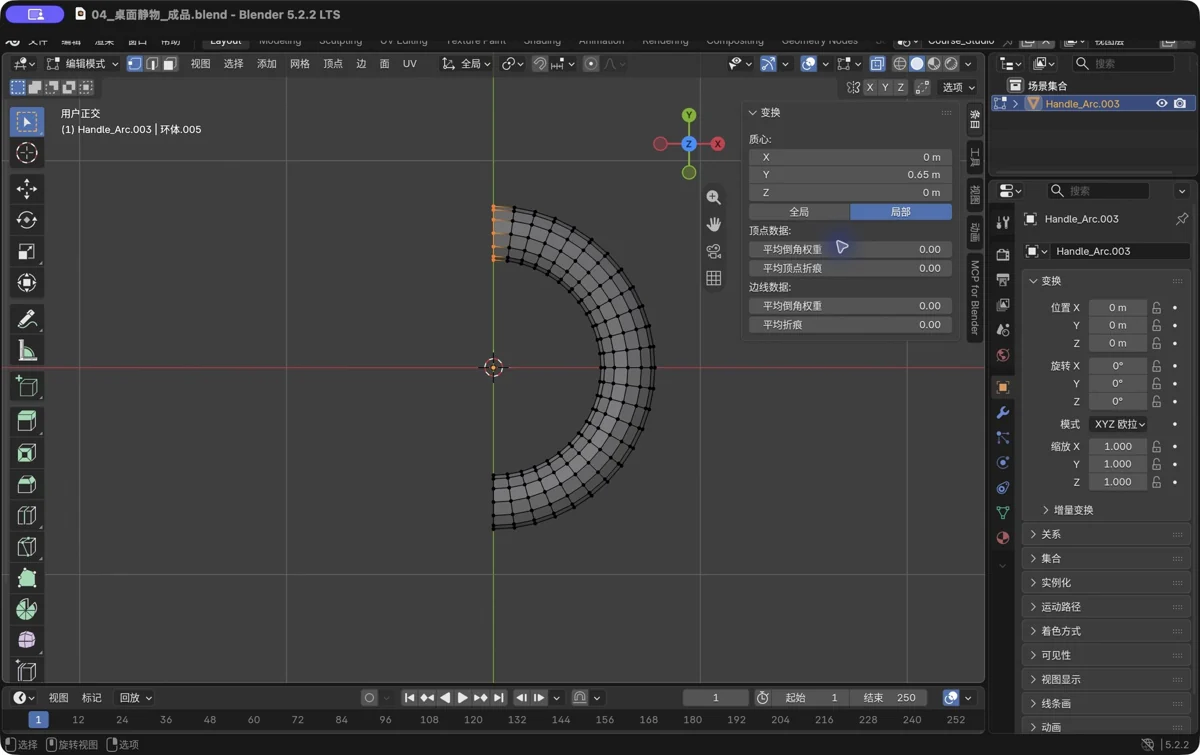The width and height of the screenshot is (1200, 755).
Task: Toggle the lock beside 位置 X
Action: coord(1157,308)
